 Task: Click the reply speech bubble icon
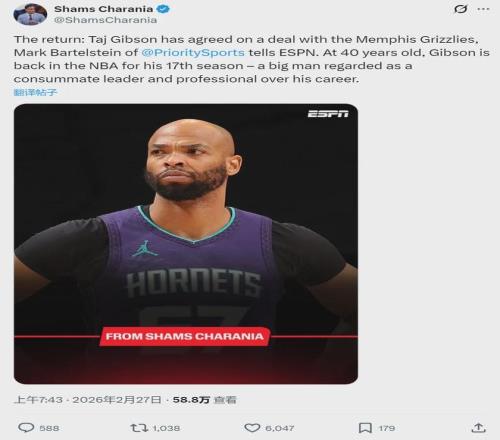click(26, 428)
